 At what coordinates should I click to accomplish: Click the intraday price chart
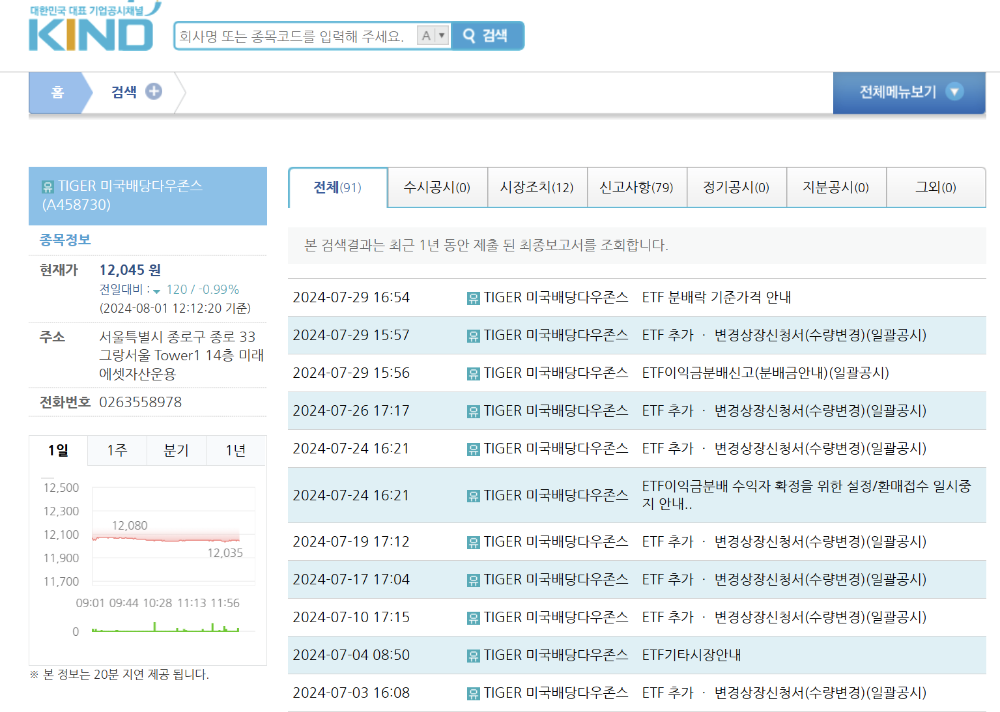(174, 535)
